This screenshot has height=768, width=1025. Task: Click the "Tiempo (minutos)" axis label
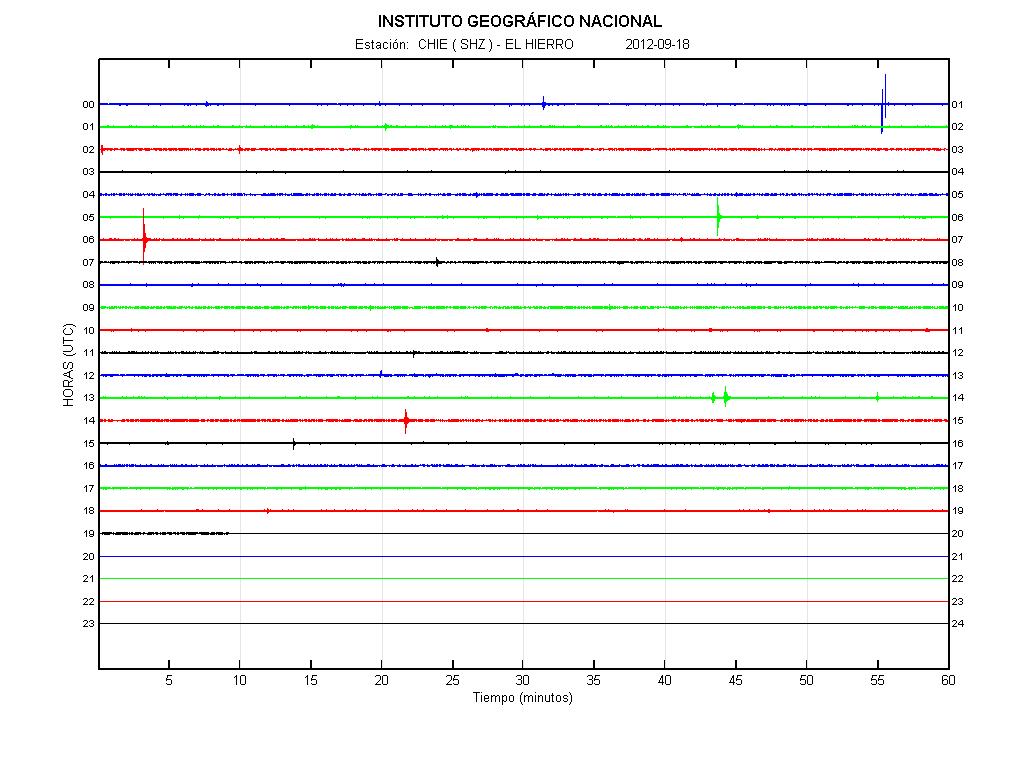point(522,697)
